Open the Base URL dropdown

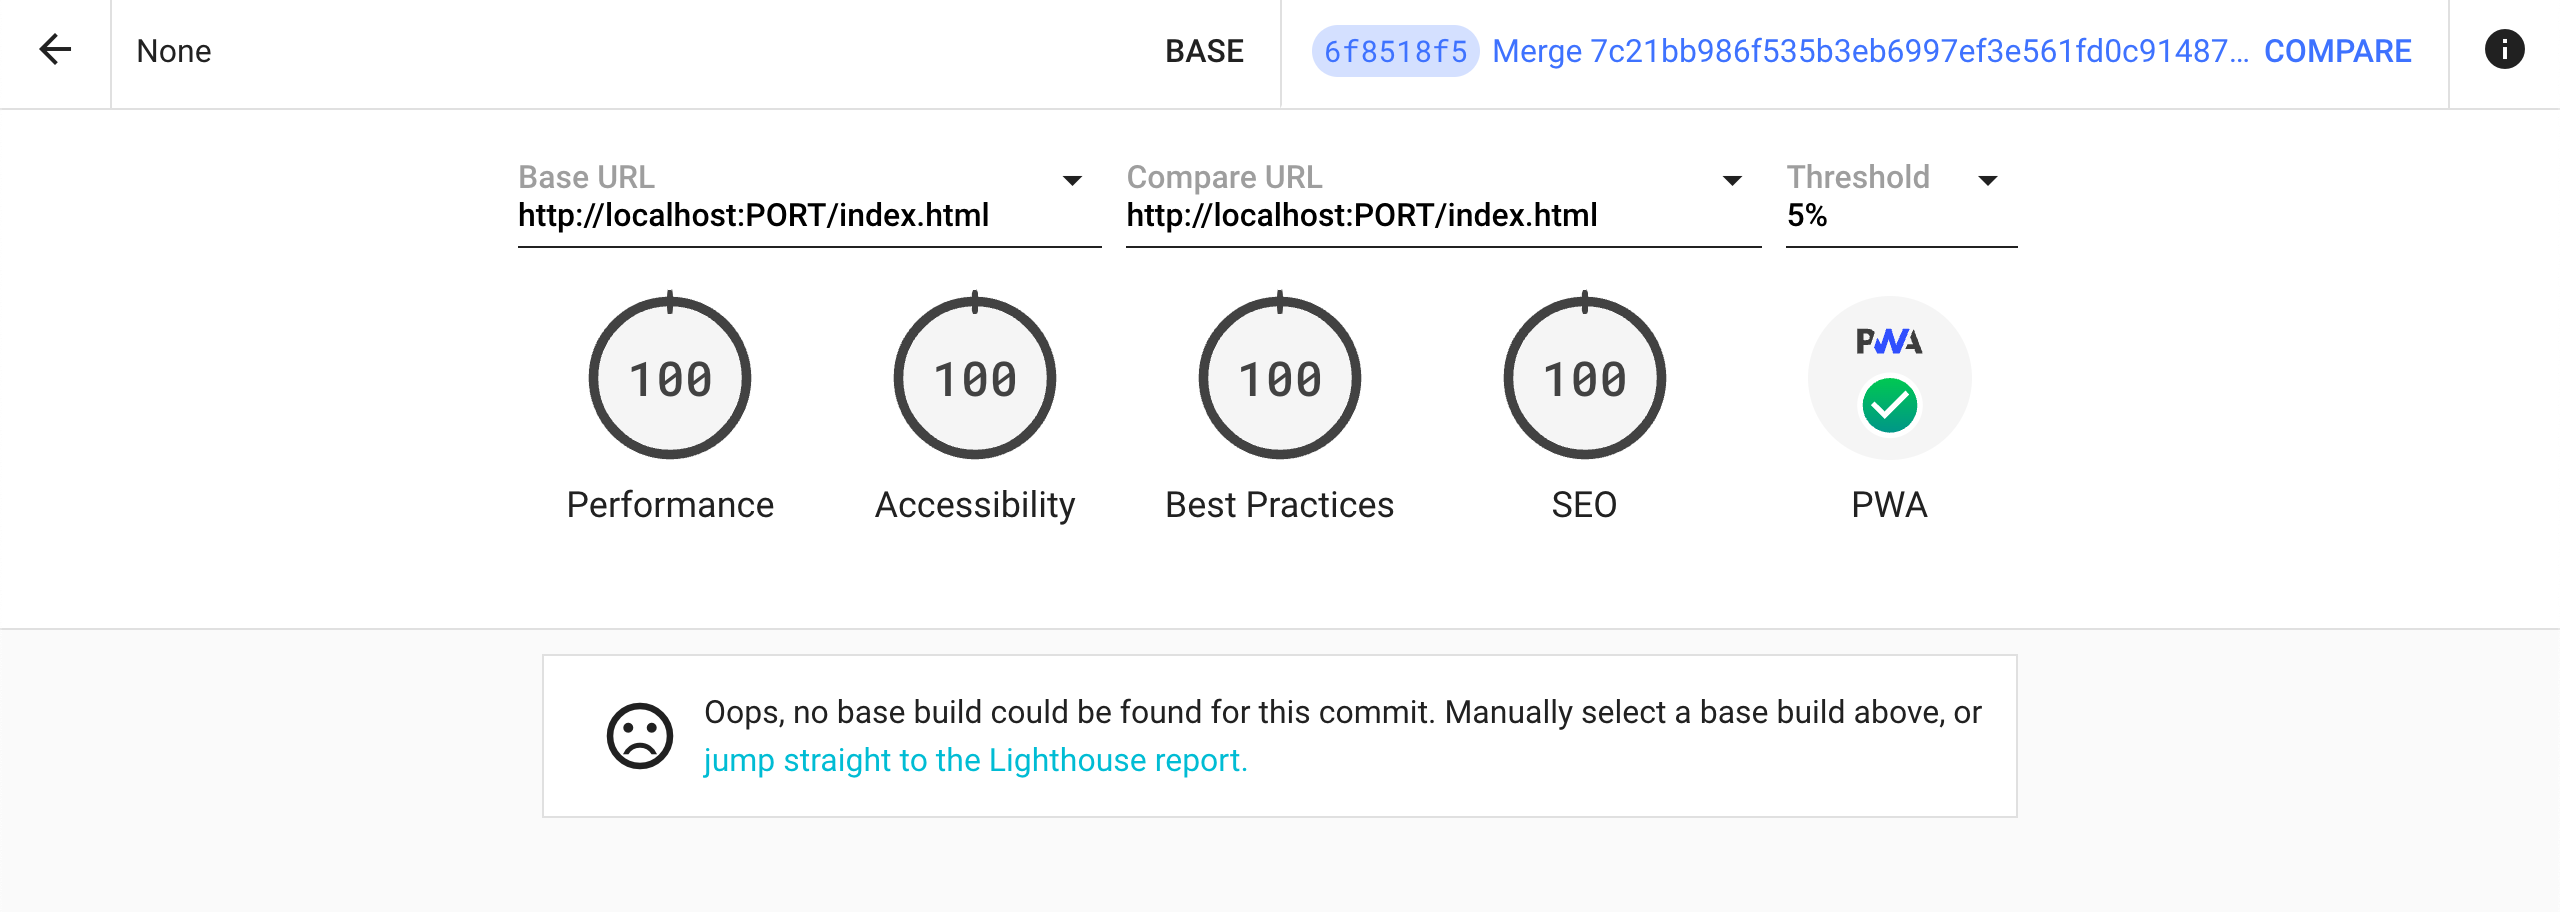[x=1070, y=181]
